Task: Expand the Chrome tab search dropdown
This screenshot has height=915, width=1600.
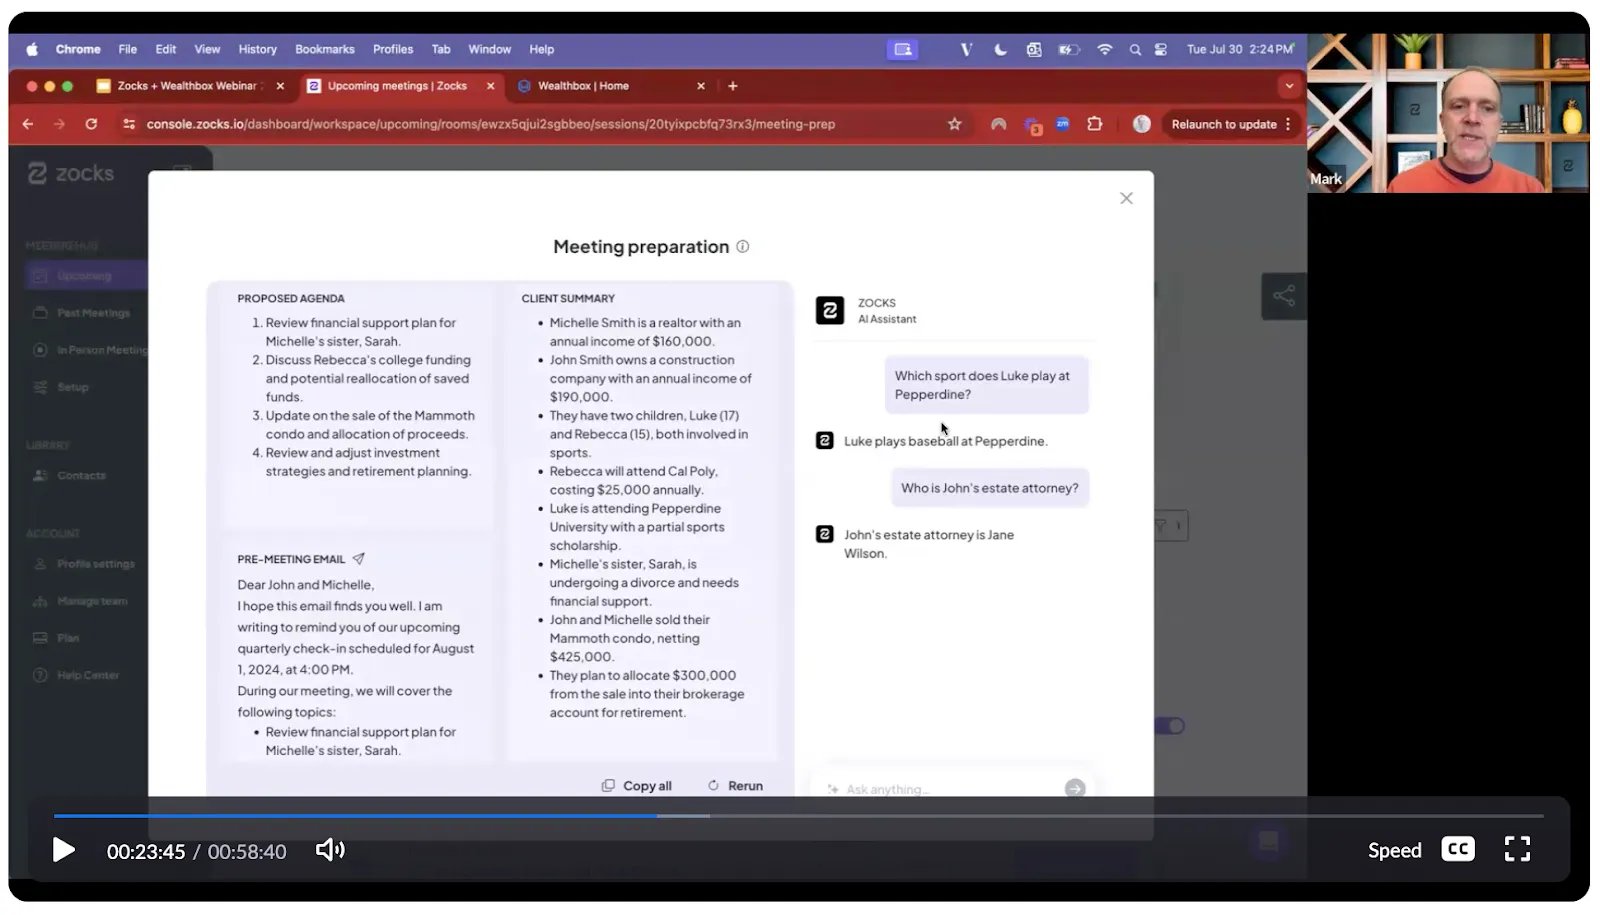Action: (1289, 86)
